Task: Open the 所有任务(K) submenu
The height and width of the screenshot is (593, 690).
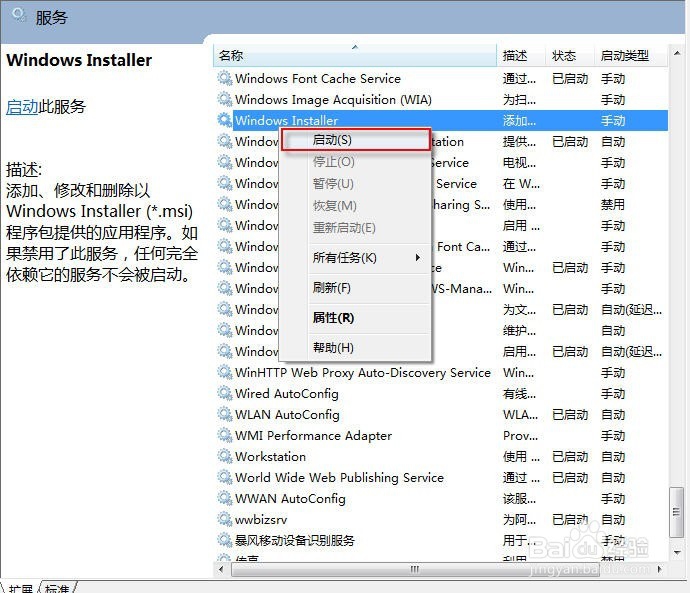Action: click(x=356, y=258)
